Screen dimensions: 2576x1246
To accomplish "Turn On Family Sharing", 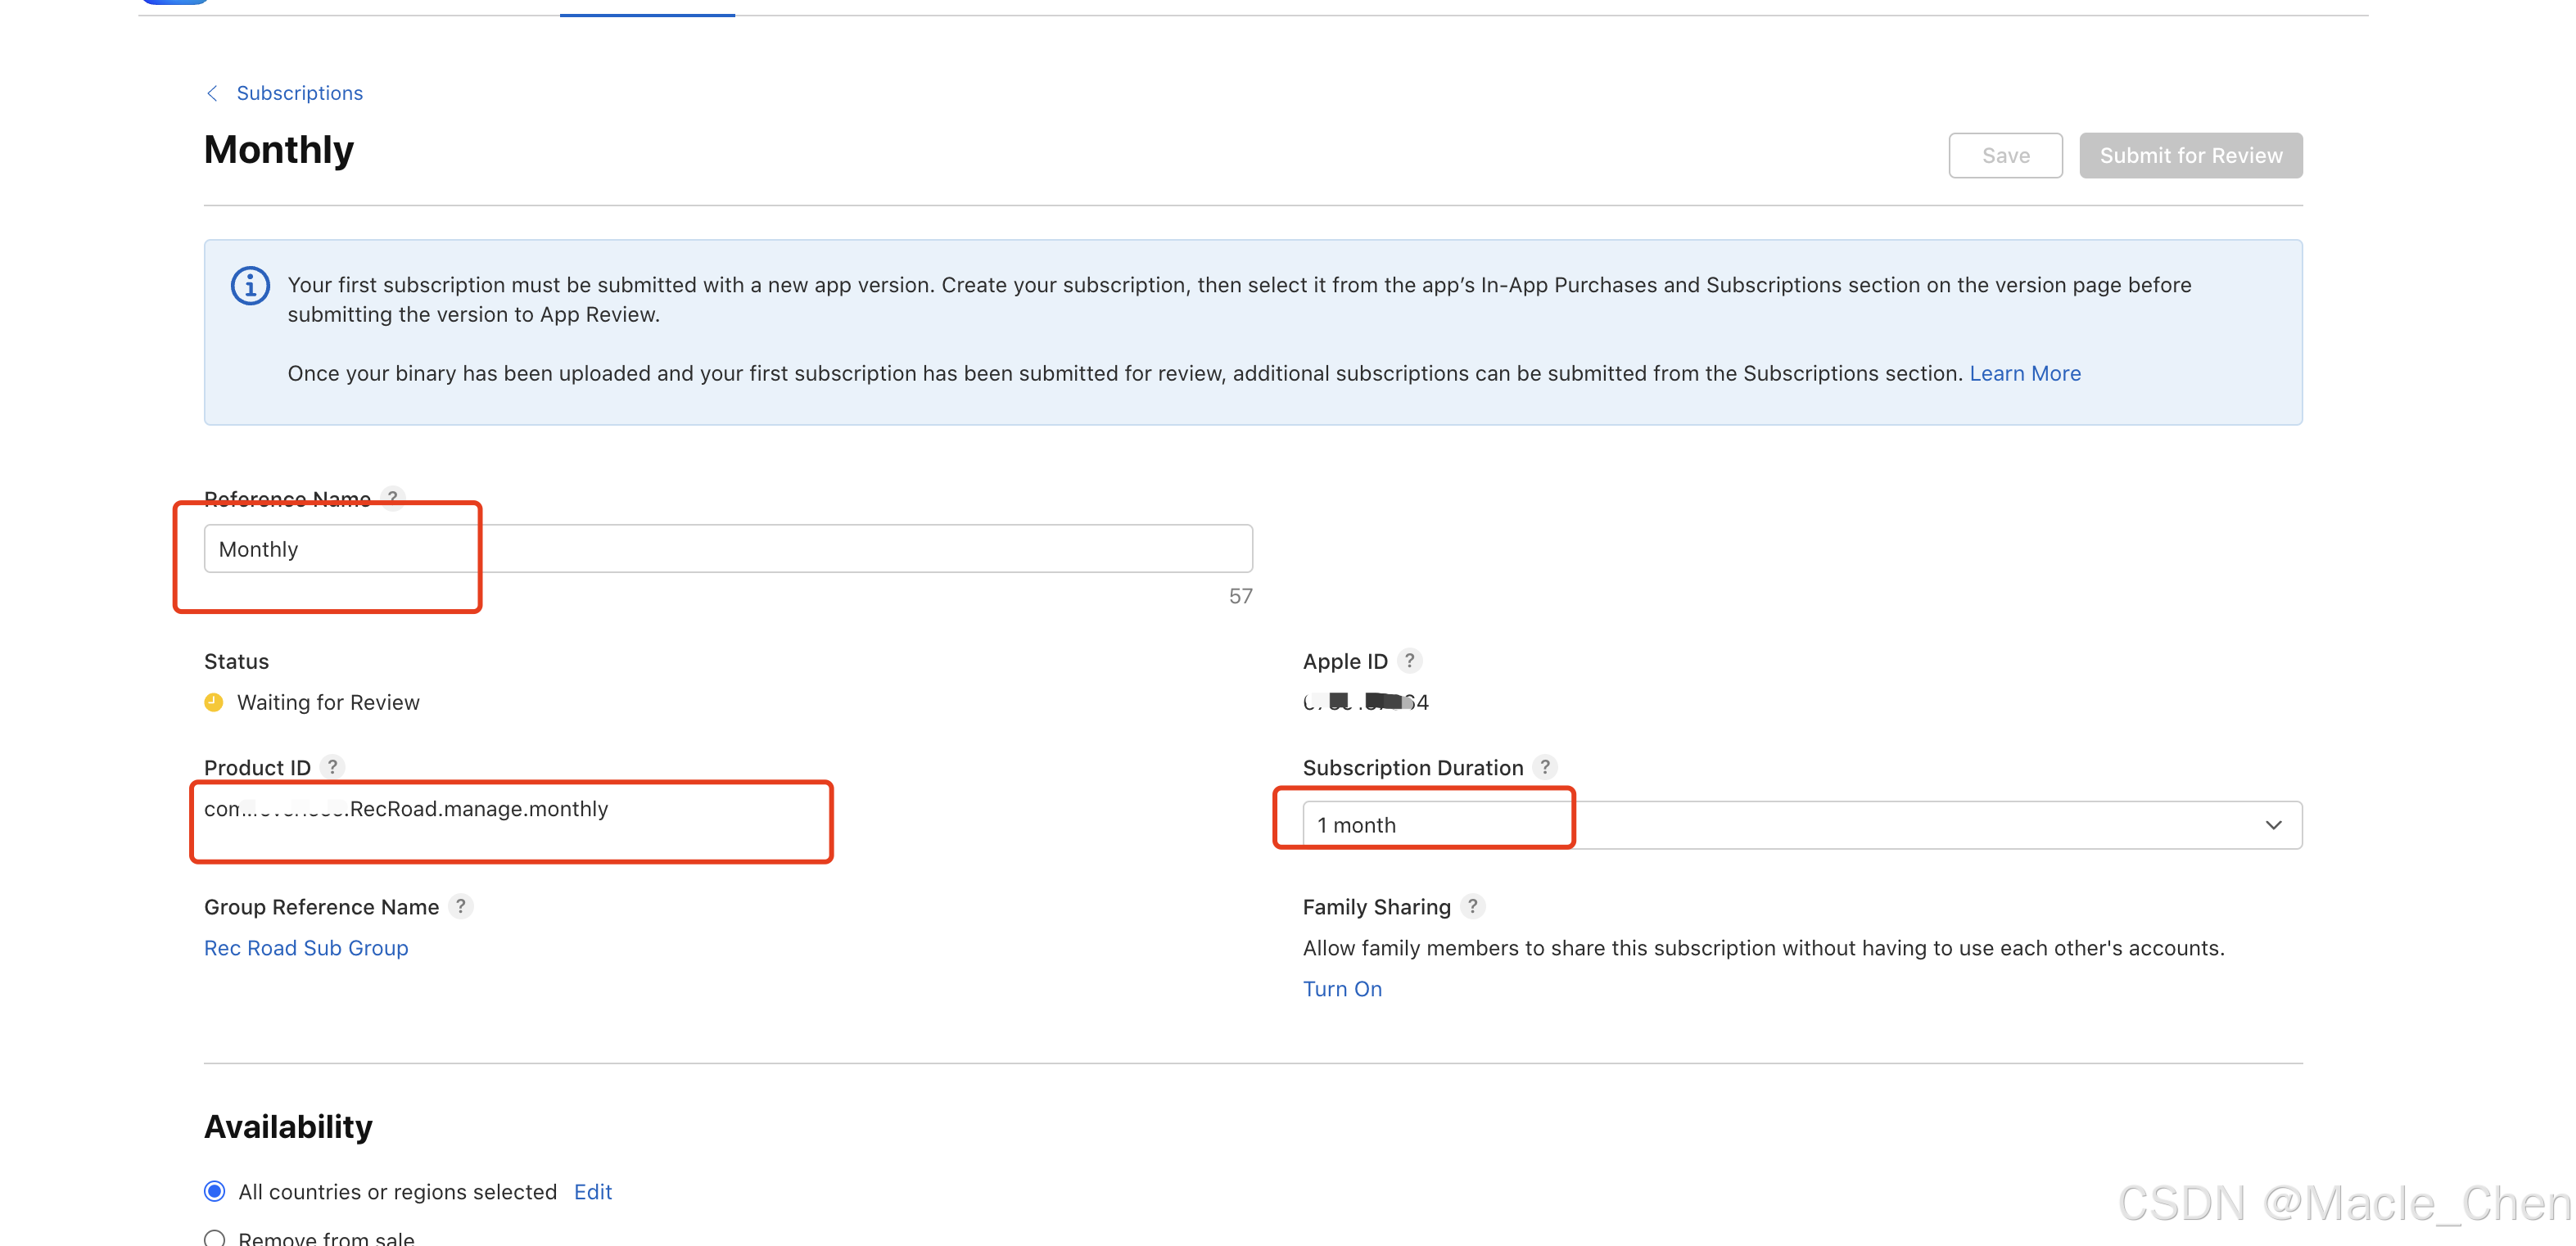I will click(1341, 988).
